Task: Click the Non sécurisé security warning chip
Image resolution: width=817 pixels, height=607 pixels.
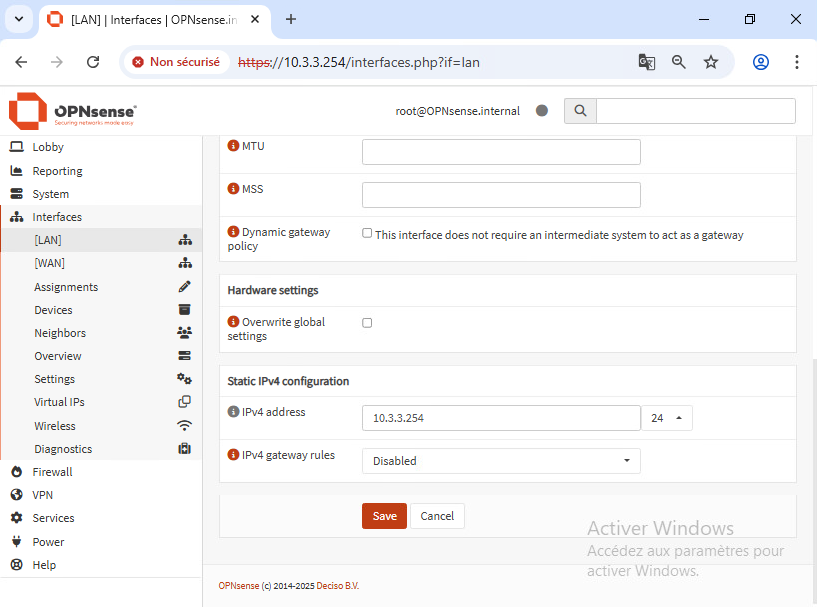Action: pyautogui.click(x=177, y=62)
